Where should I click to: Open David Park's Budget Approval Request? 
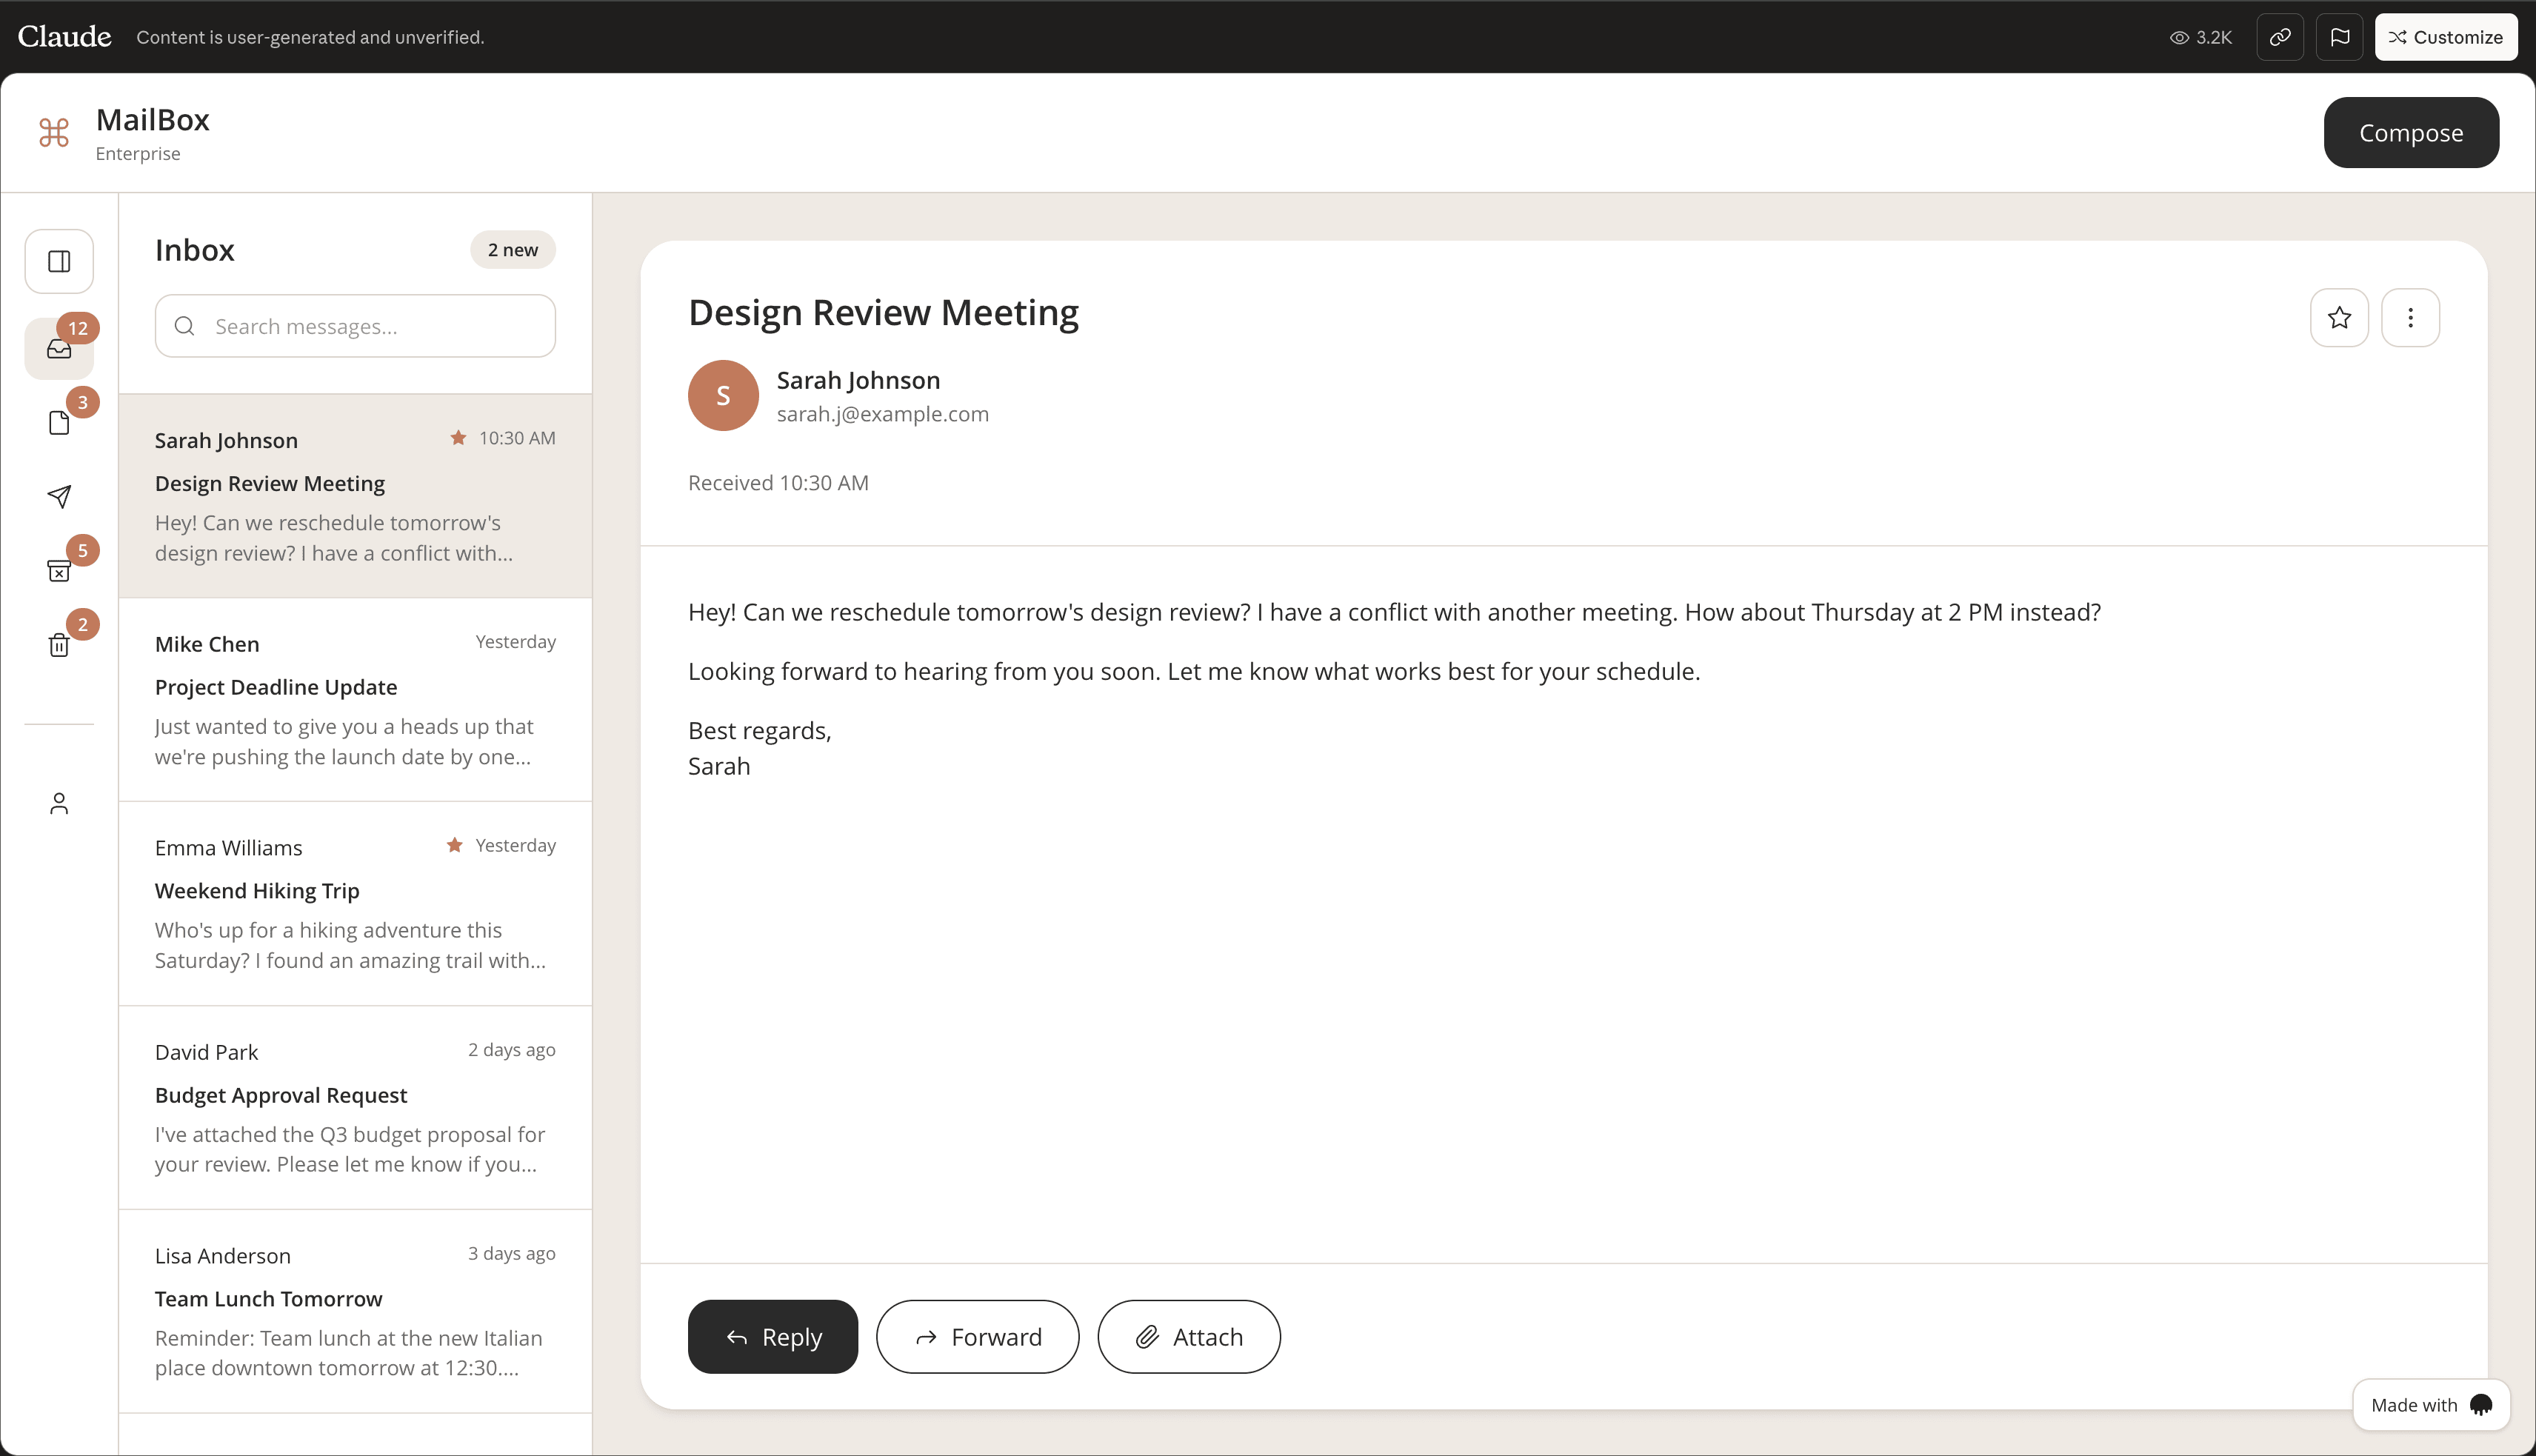point(355,1107)
